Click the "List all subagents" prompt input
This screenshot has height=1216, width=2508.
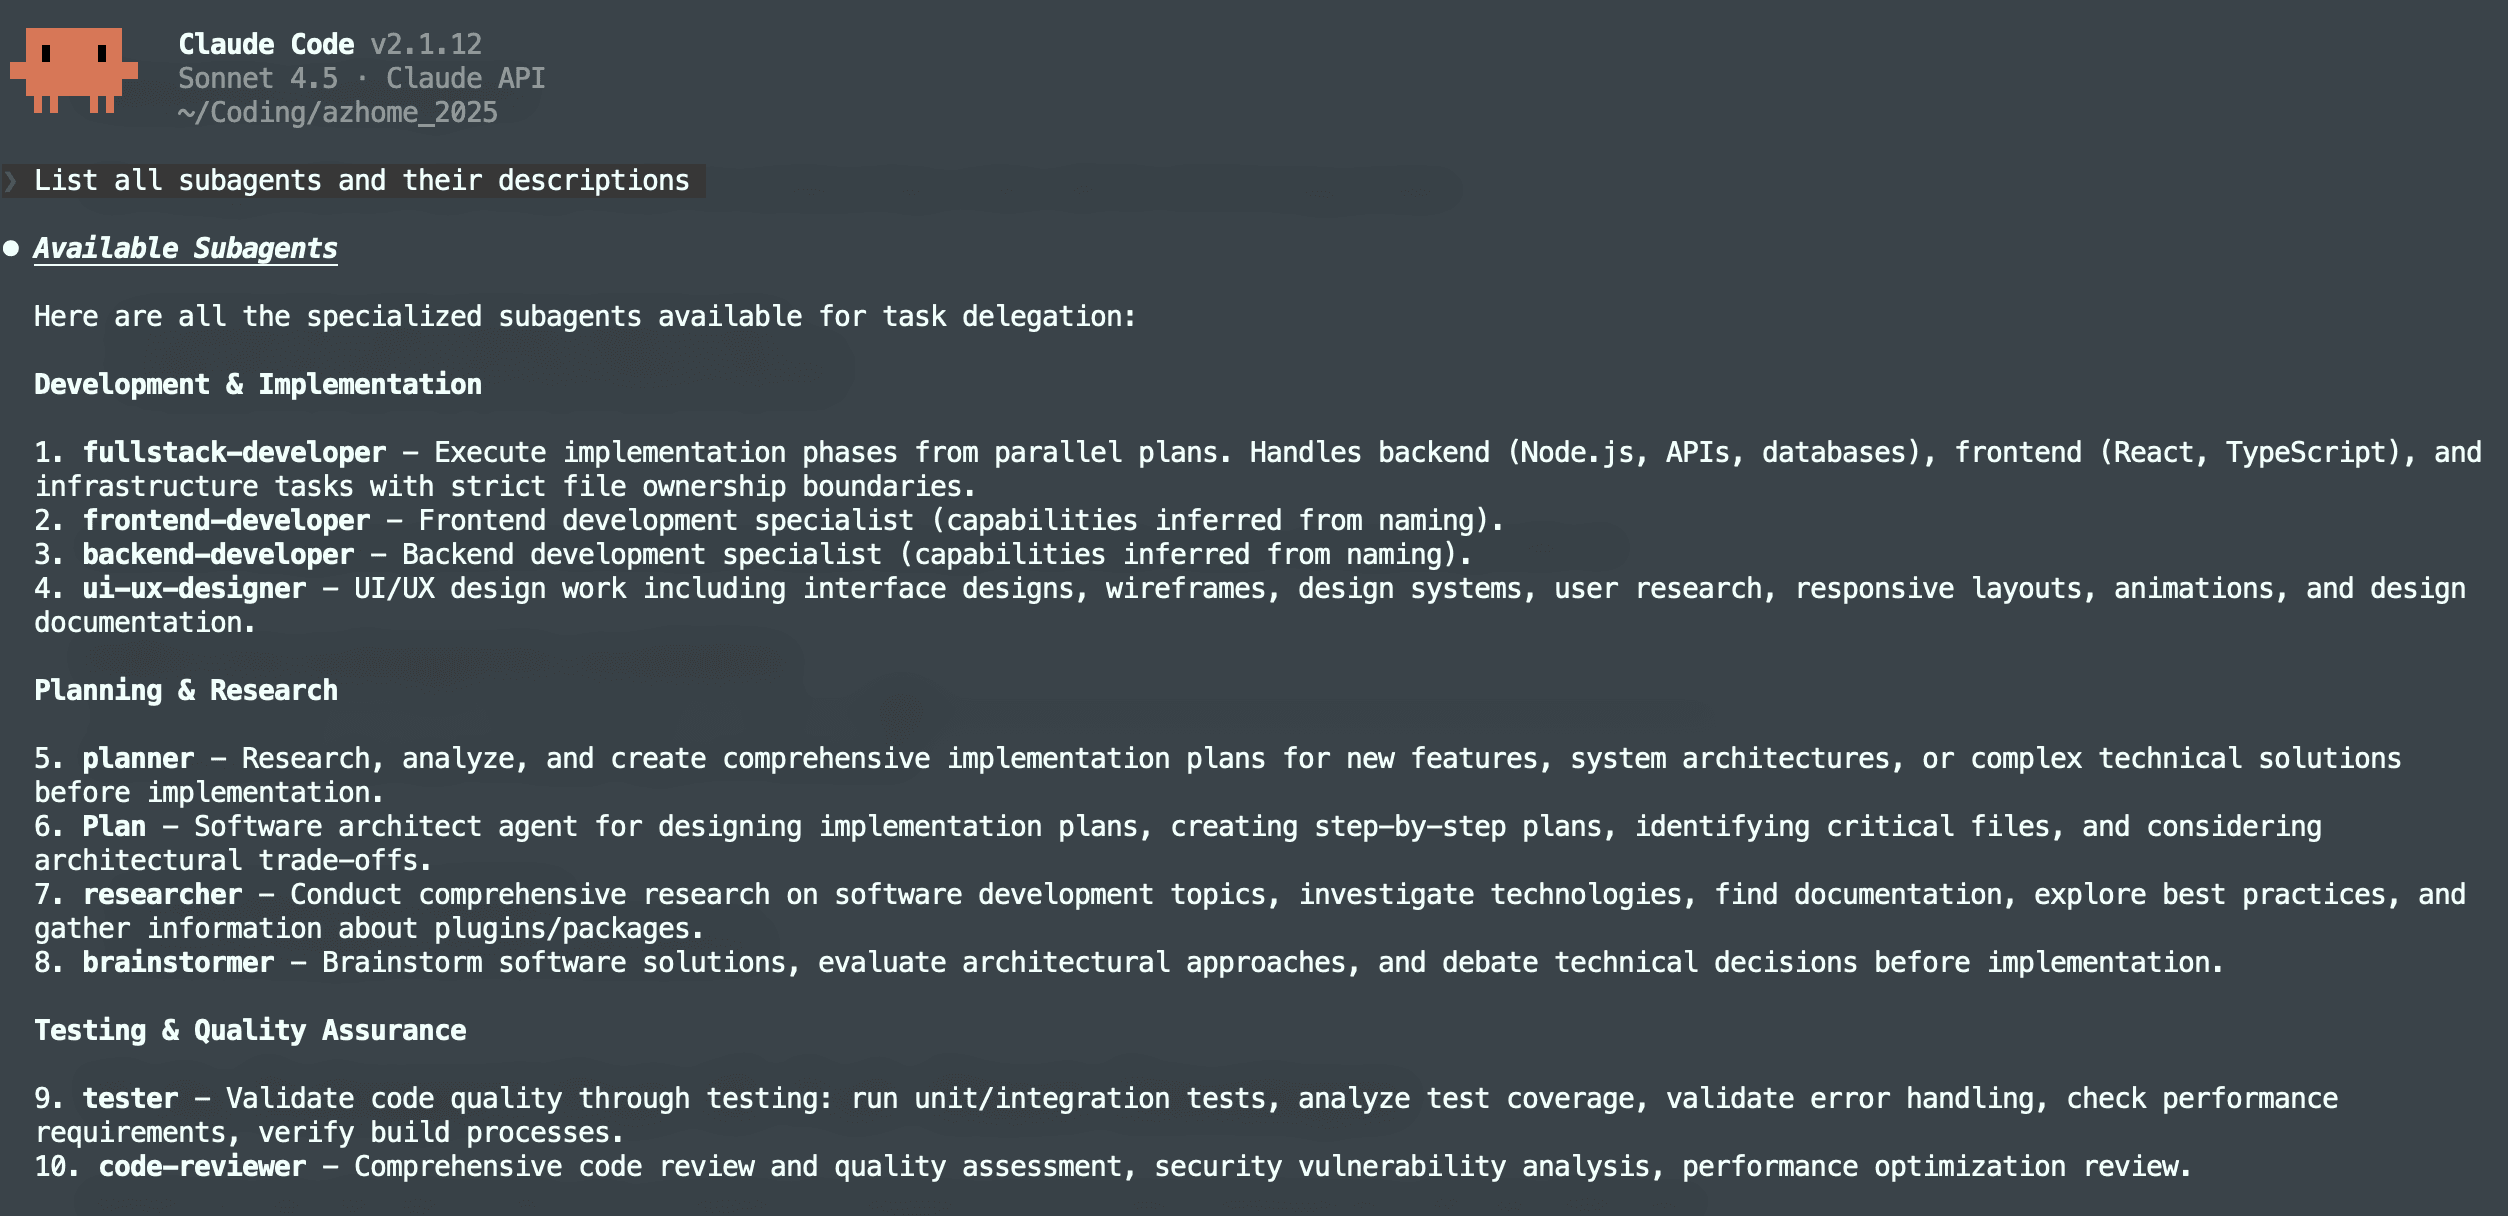[x=361, y=181]
